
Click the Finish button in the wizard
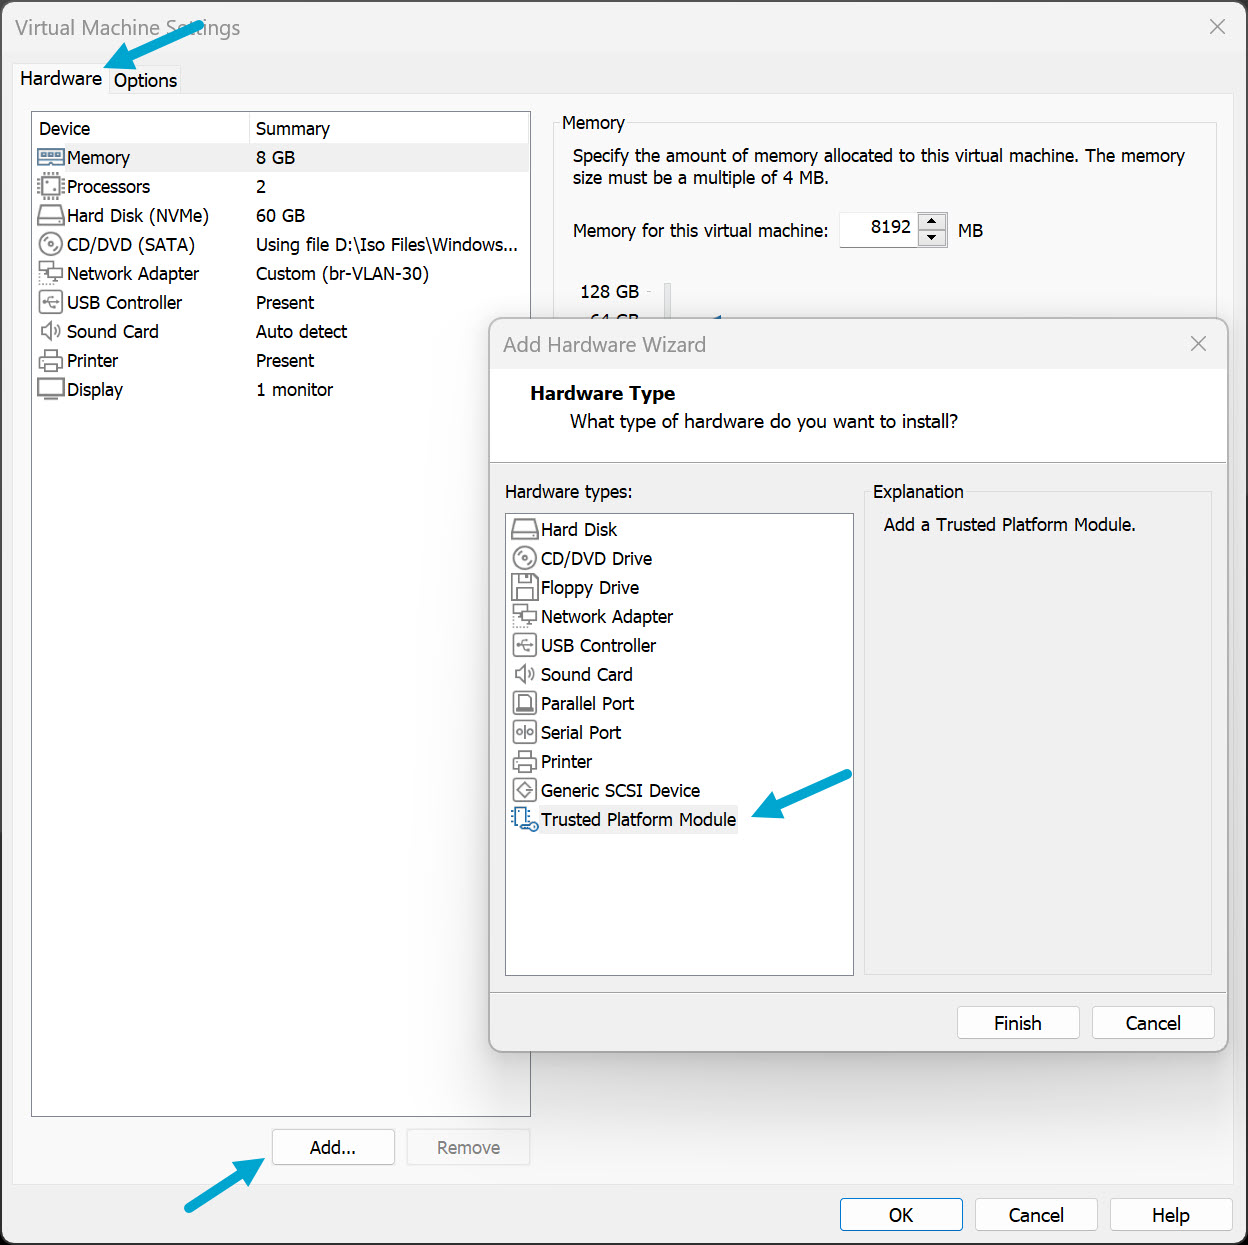pyautogui.click(x=1017, y=1022)
